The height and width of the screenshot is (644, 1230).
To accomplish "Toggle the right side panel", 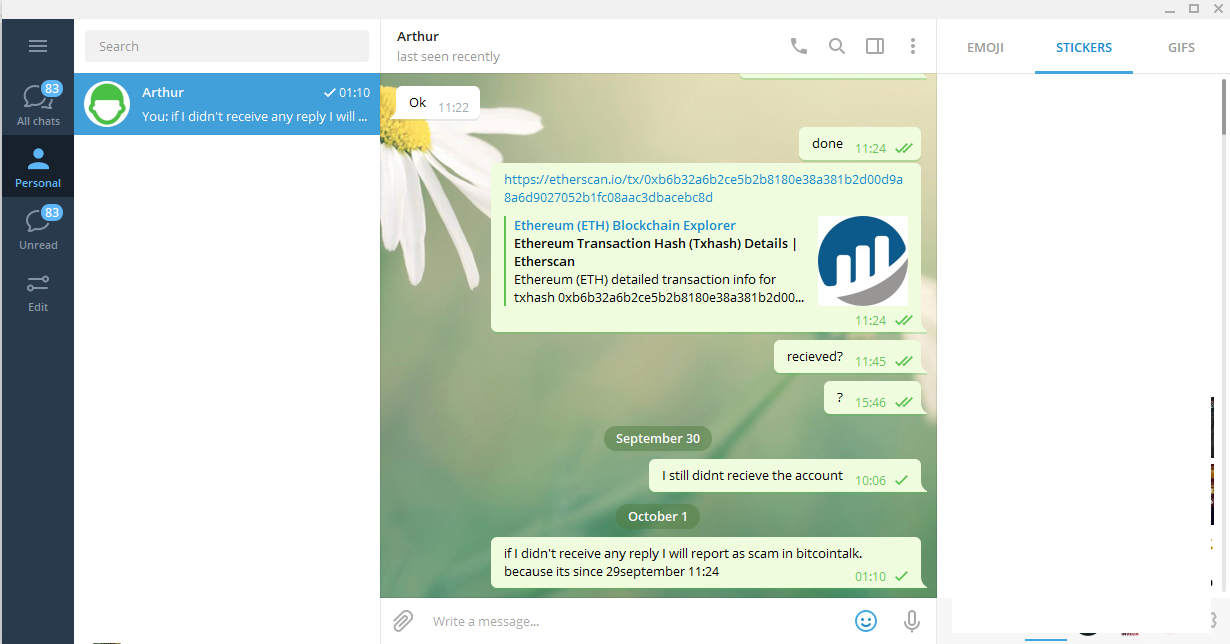I will [x=875, y=46].
